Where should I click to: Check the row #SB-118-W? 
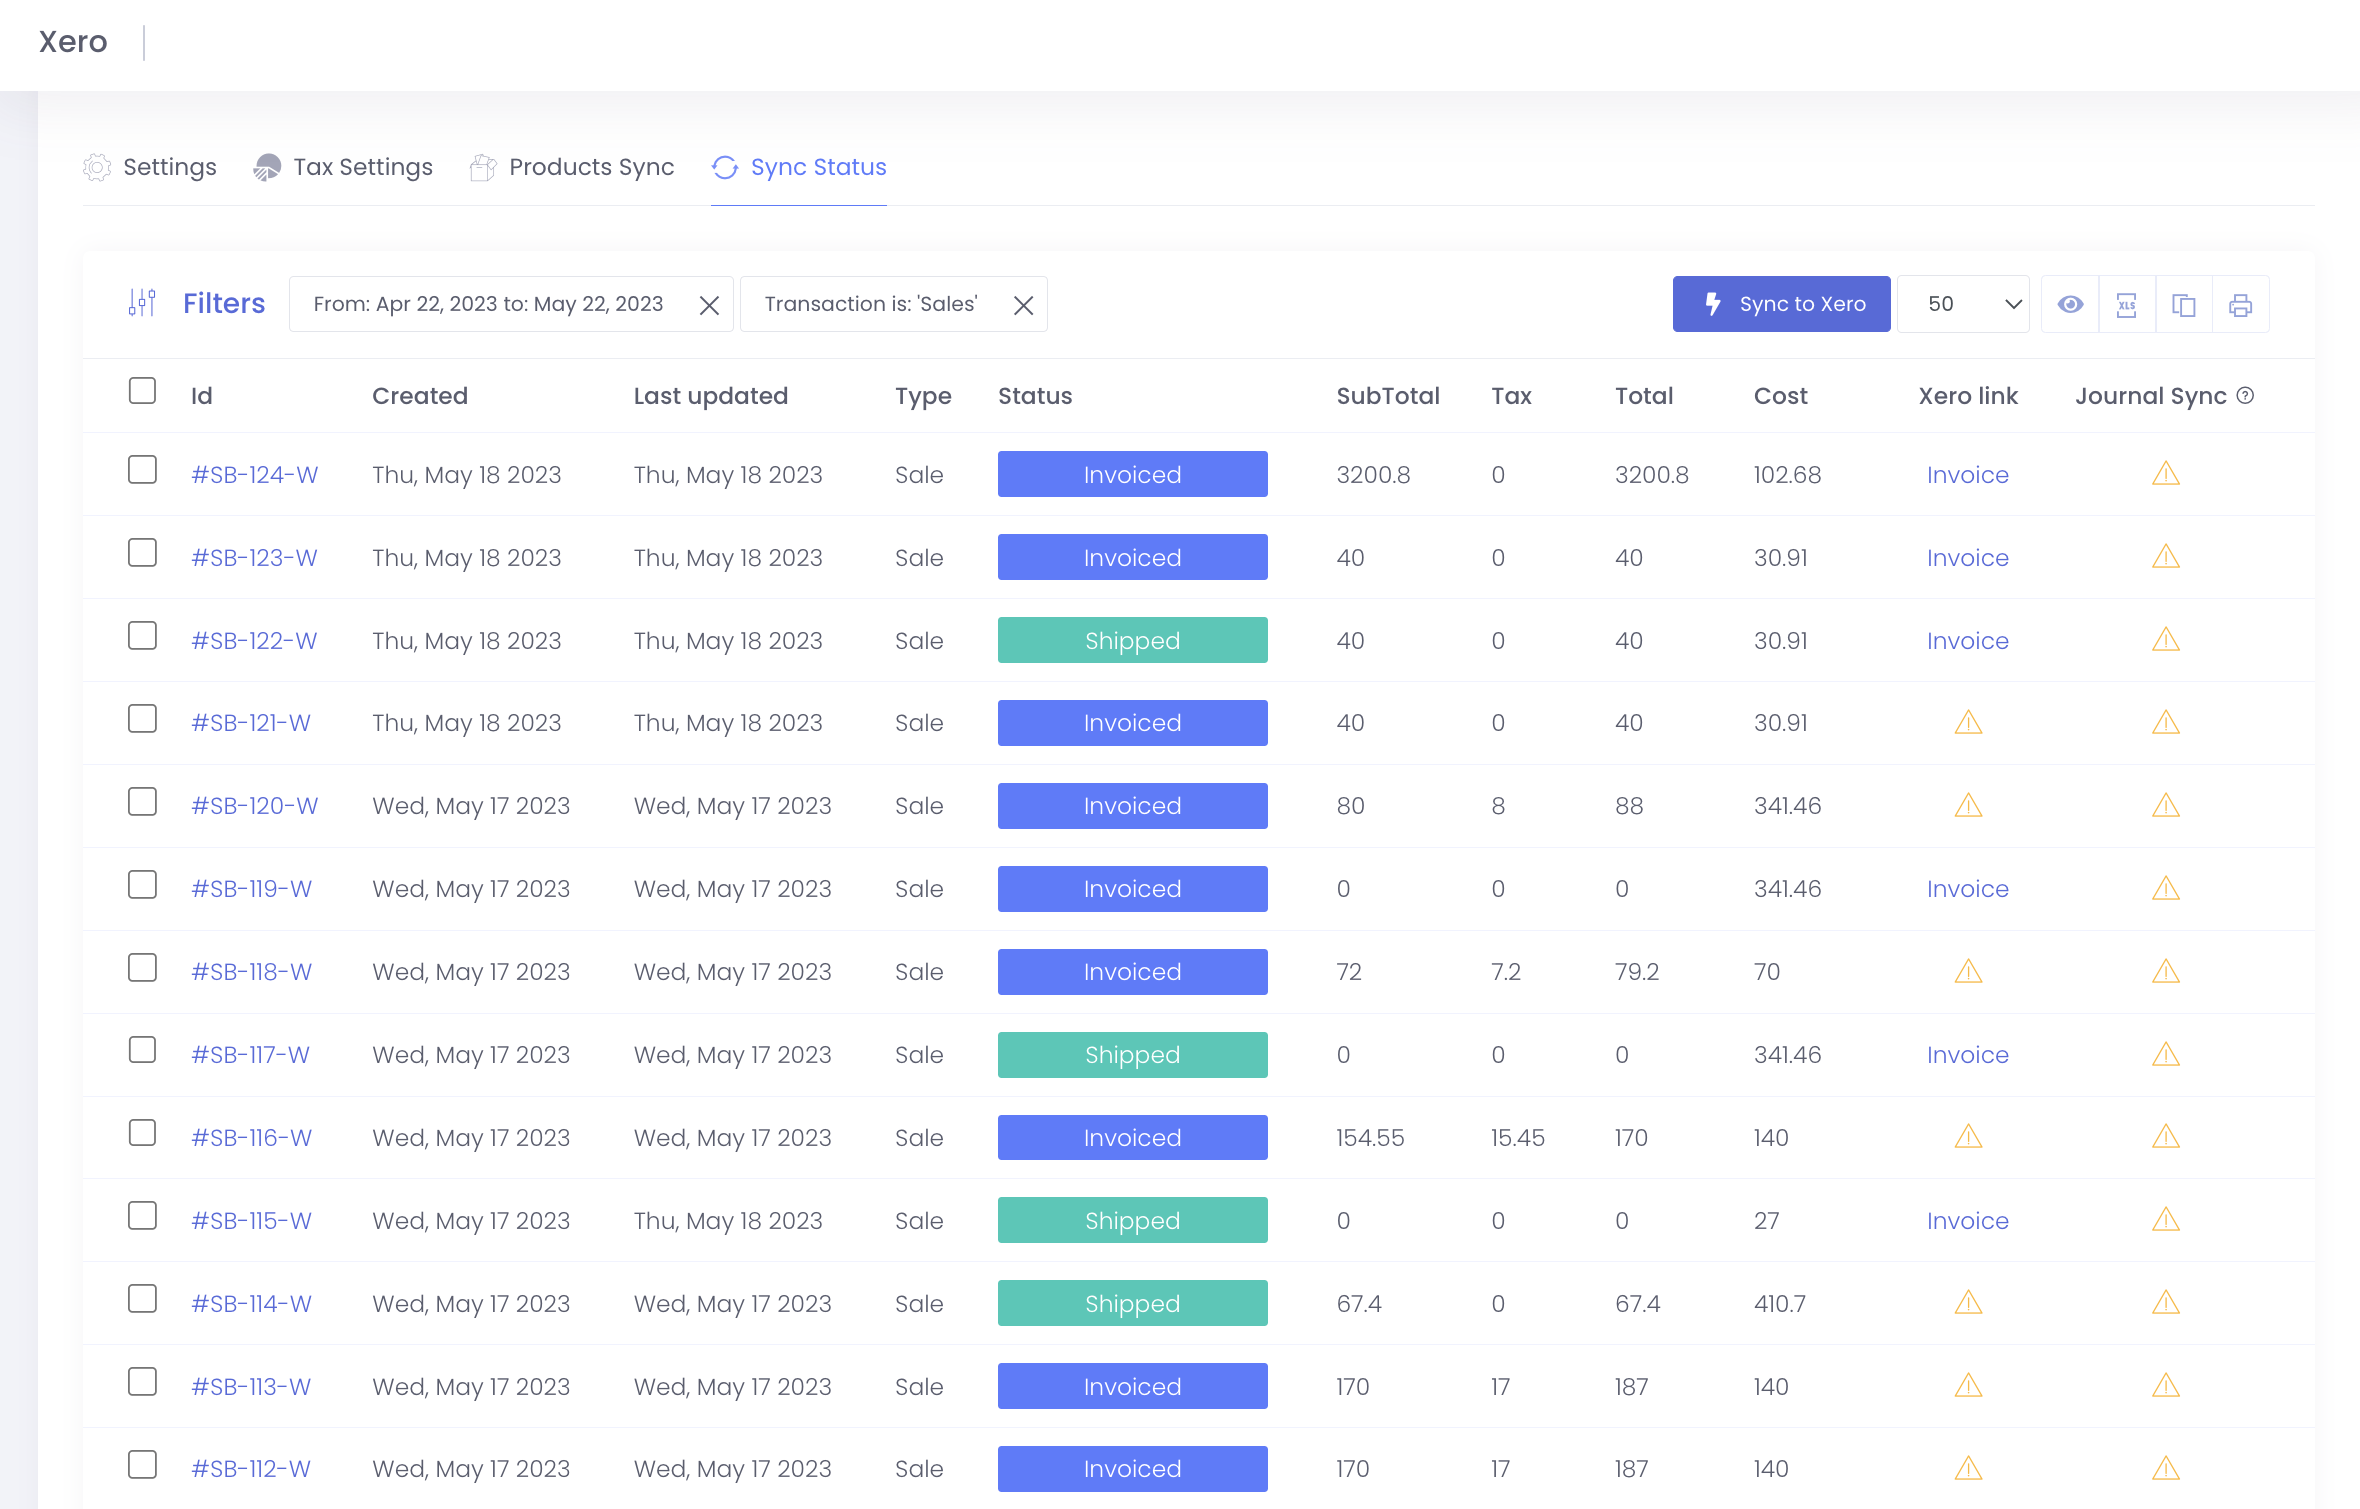coord(143,967)
